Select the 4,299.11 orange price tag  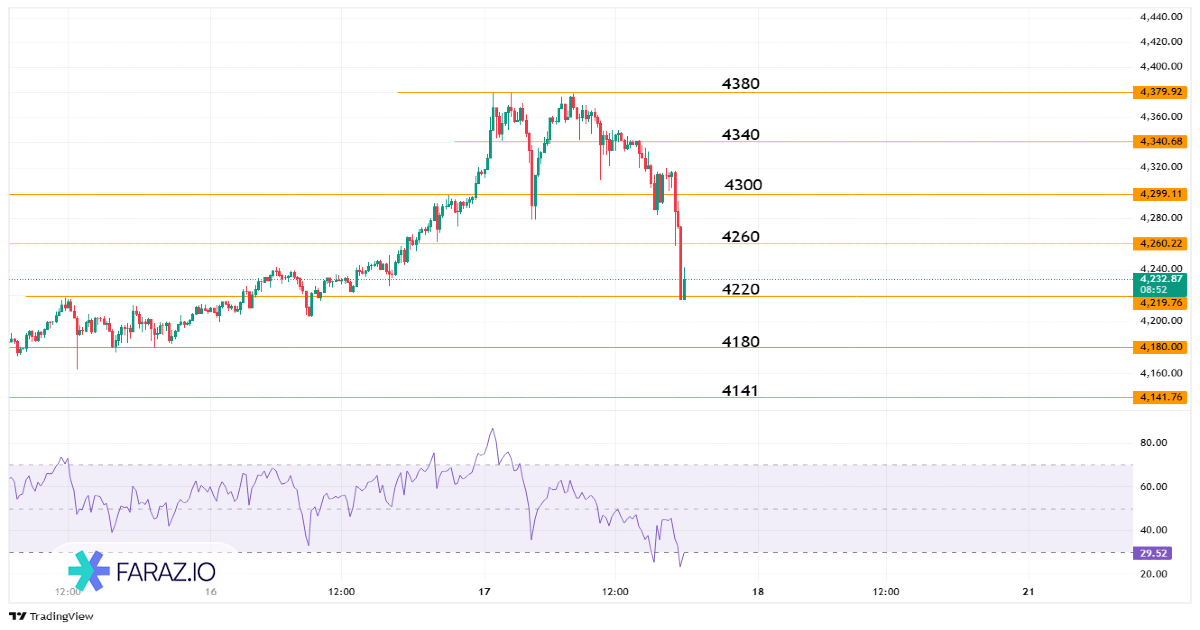click(x=1160, y=193)
